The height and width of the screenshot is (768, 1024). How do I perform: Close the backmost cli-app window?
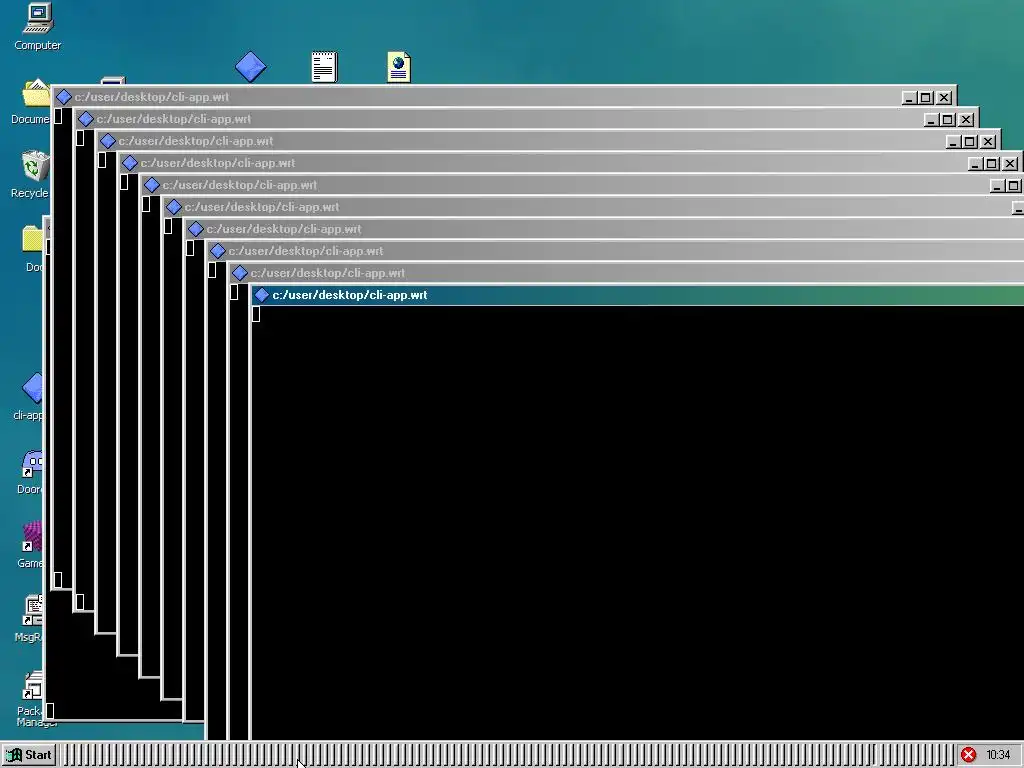coord(944,98)
